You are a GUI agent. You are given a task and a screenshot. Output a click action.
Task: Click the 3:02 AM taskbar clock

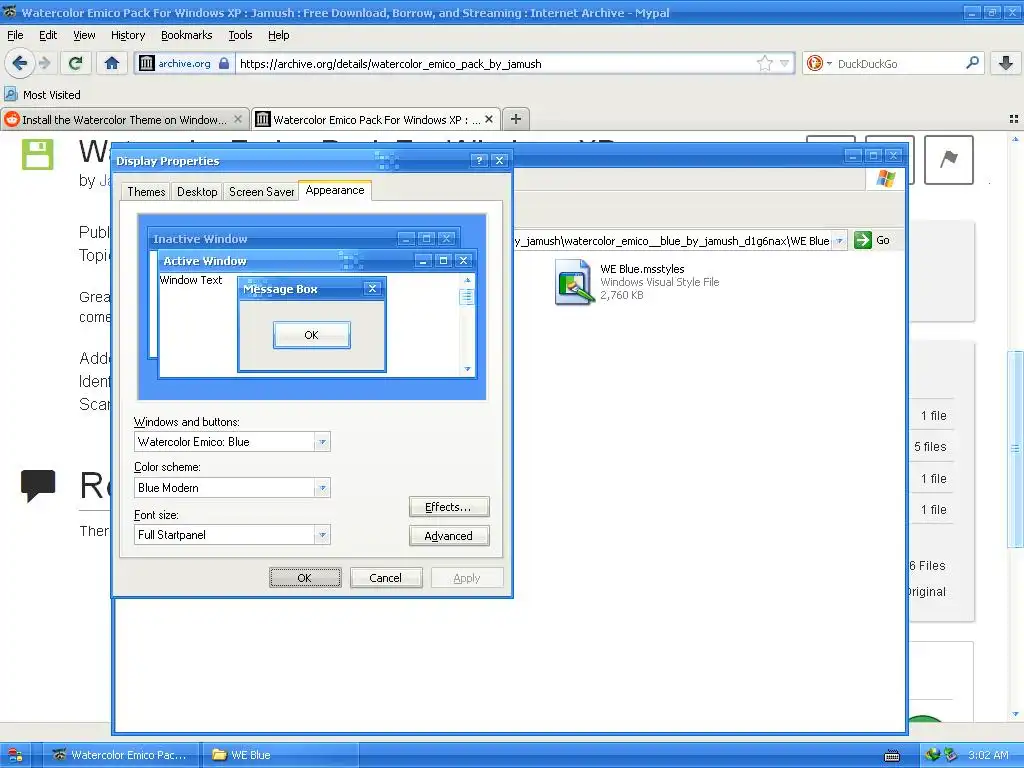988,755
